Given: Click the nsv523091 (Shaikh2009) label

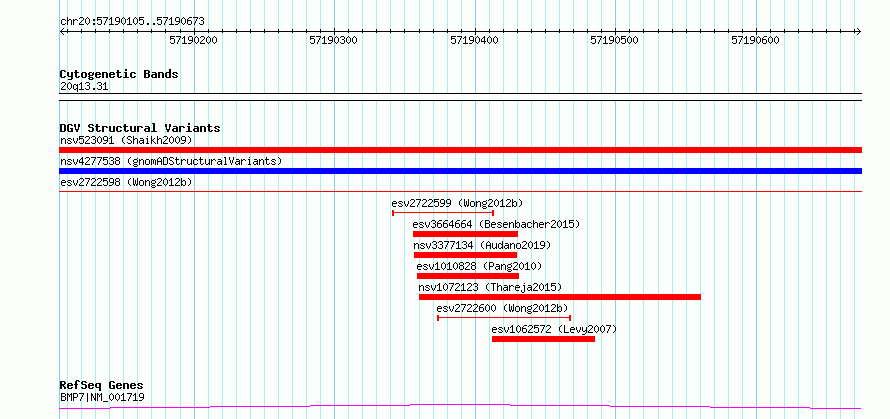Looking at the screenshot, I should coord(126,140).
